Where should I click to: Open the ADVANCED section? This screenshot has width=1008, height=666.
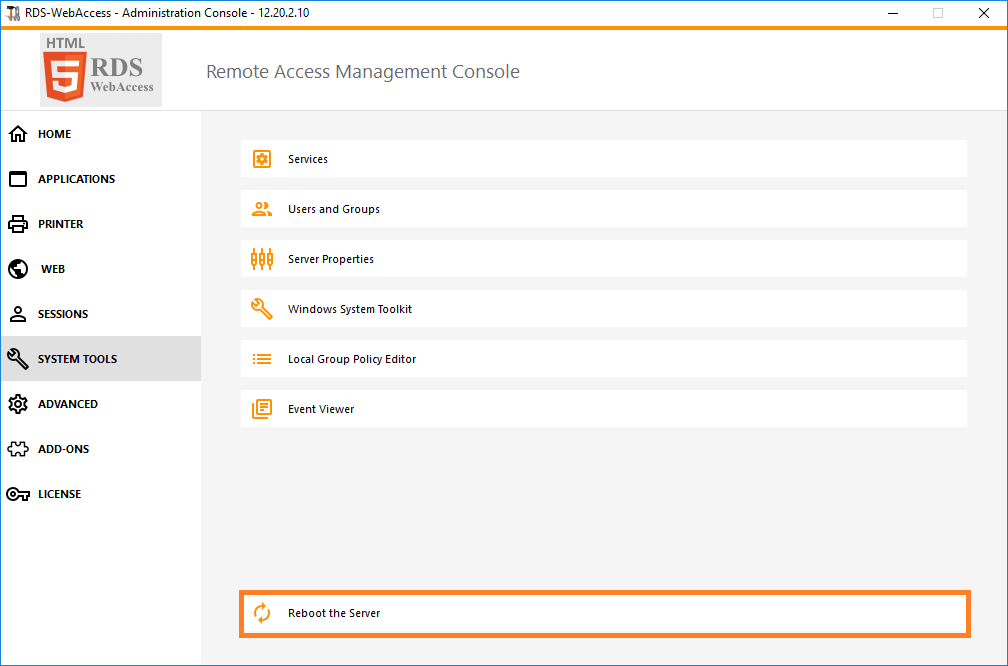click(x=101, y=404)
